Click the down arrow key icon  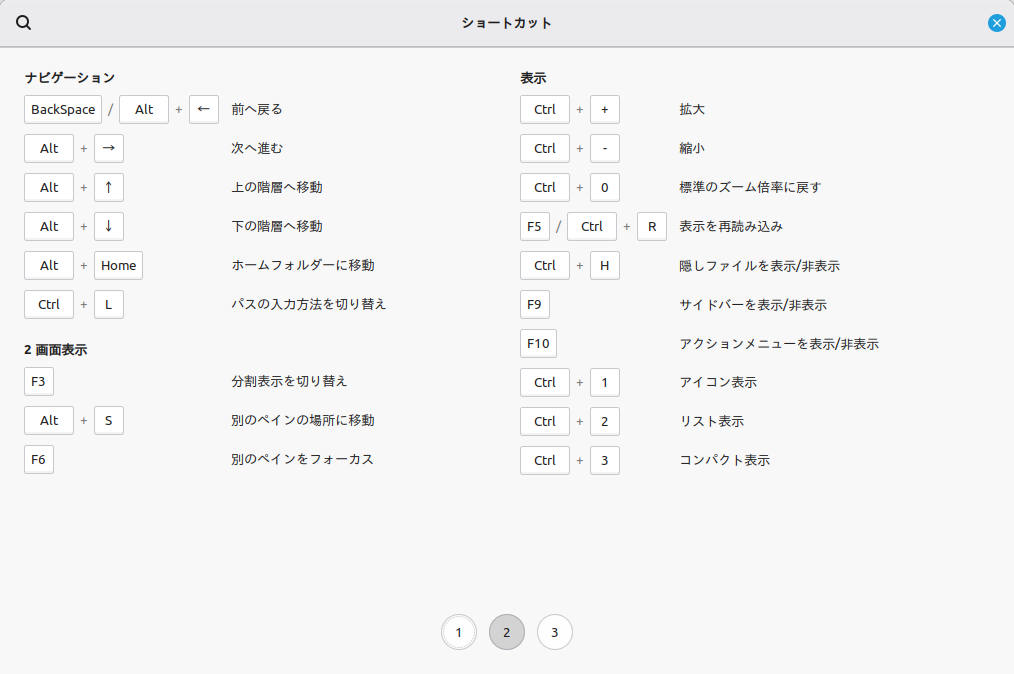coord(109,226)
